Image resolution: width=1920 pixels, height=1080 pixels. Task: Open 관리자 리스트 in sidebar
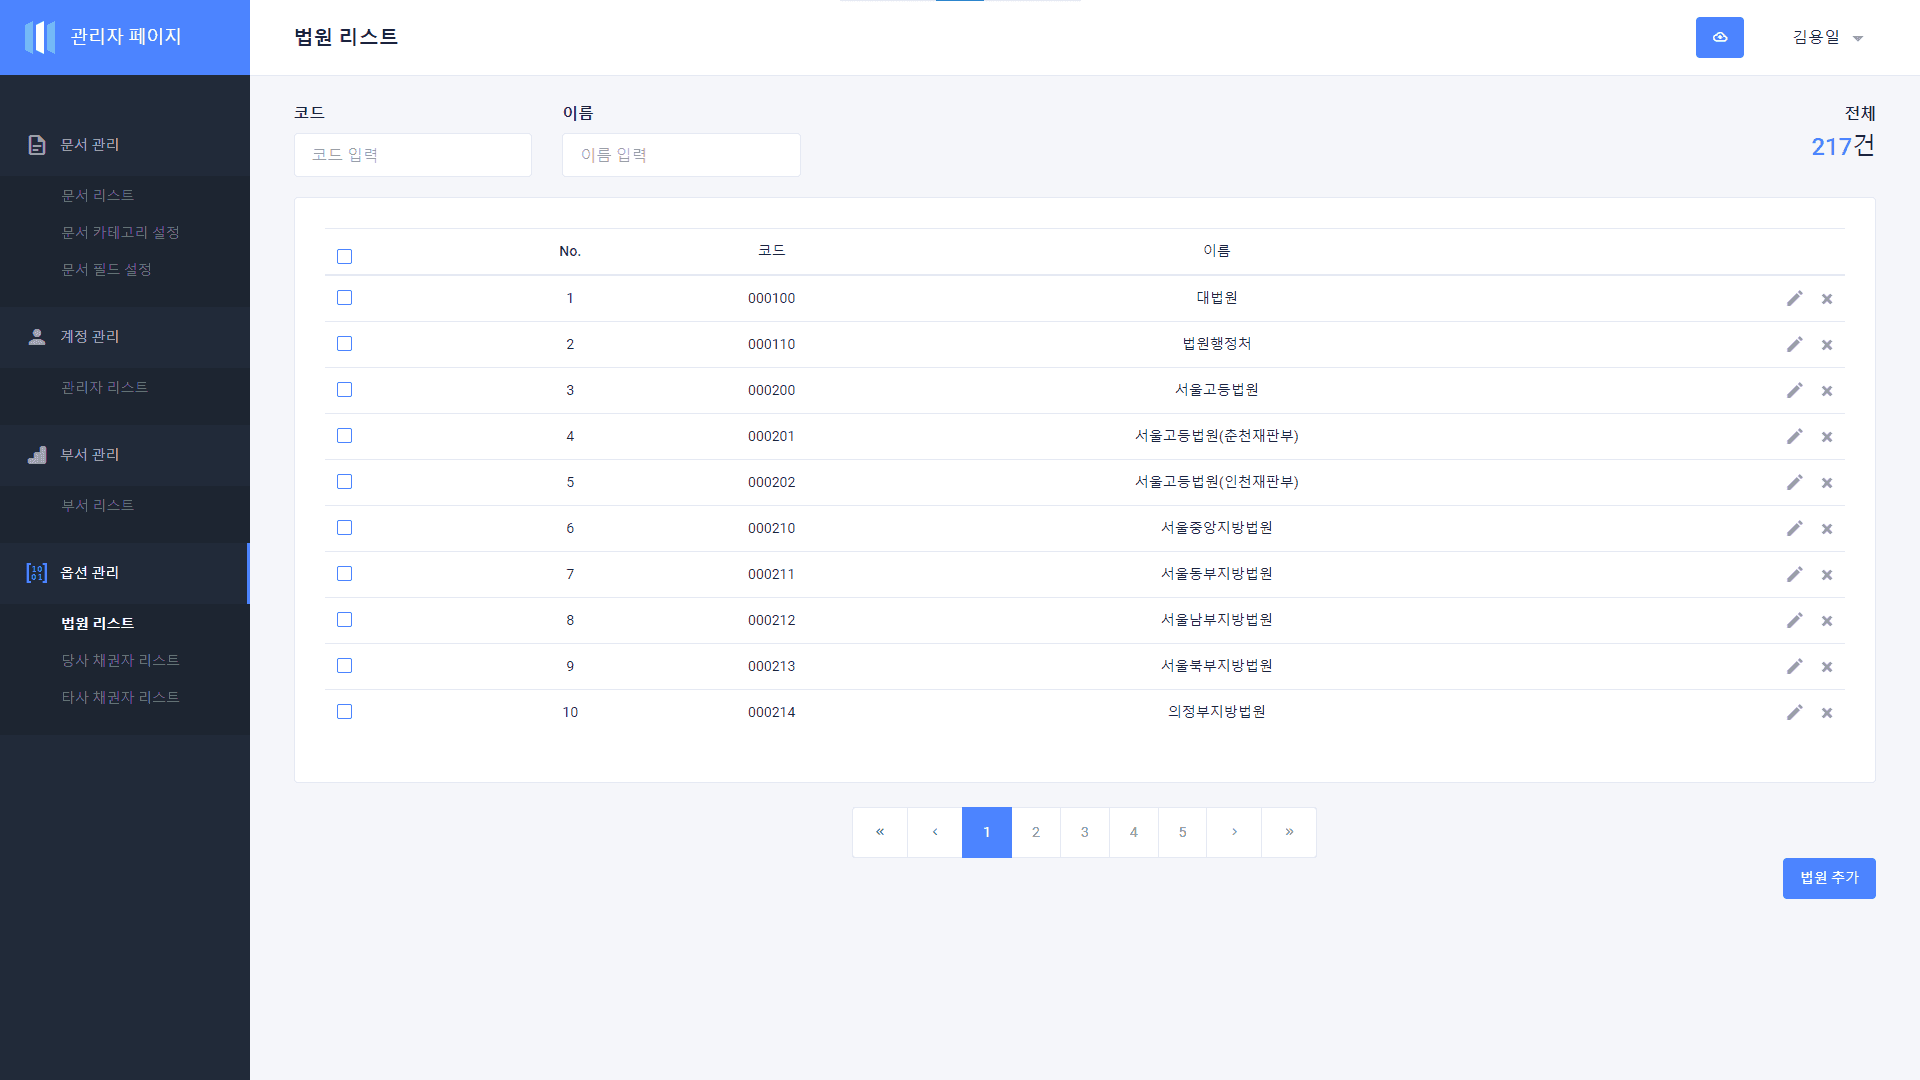coord(104,387)
